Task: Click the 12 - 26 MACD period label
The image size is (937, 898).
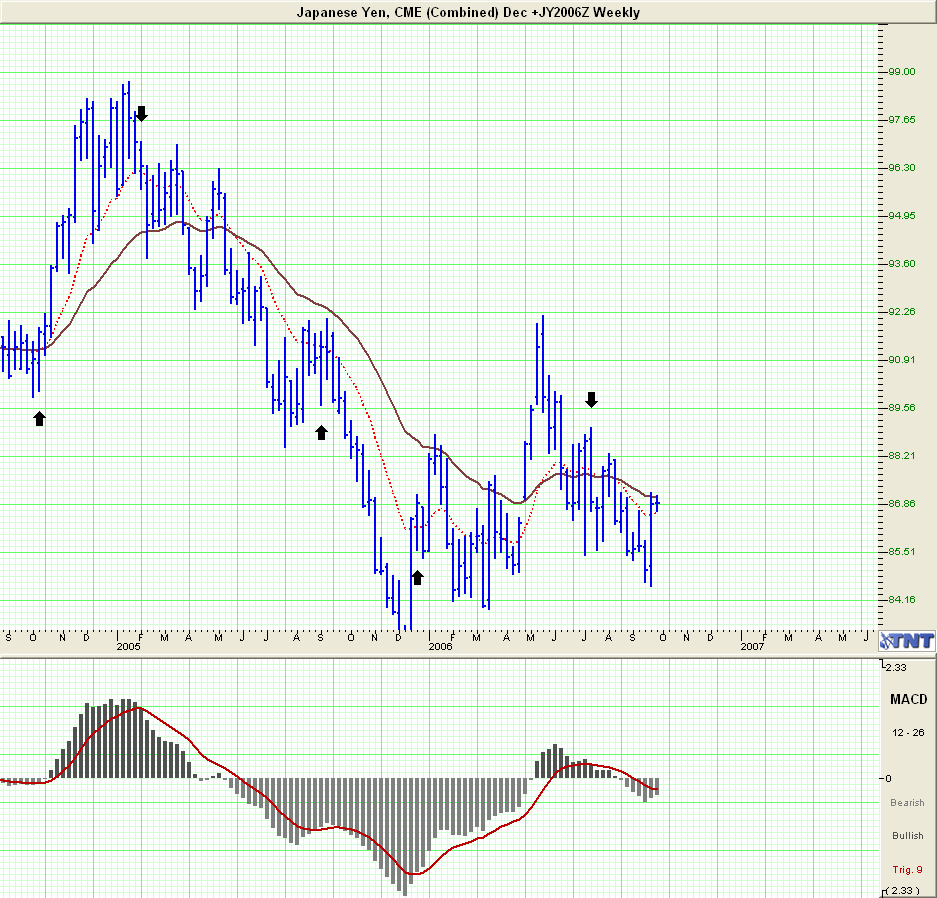Action: click(x=908, y=733)
